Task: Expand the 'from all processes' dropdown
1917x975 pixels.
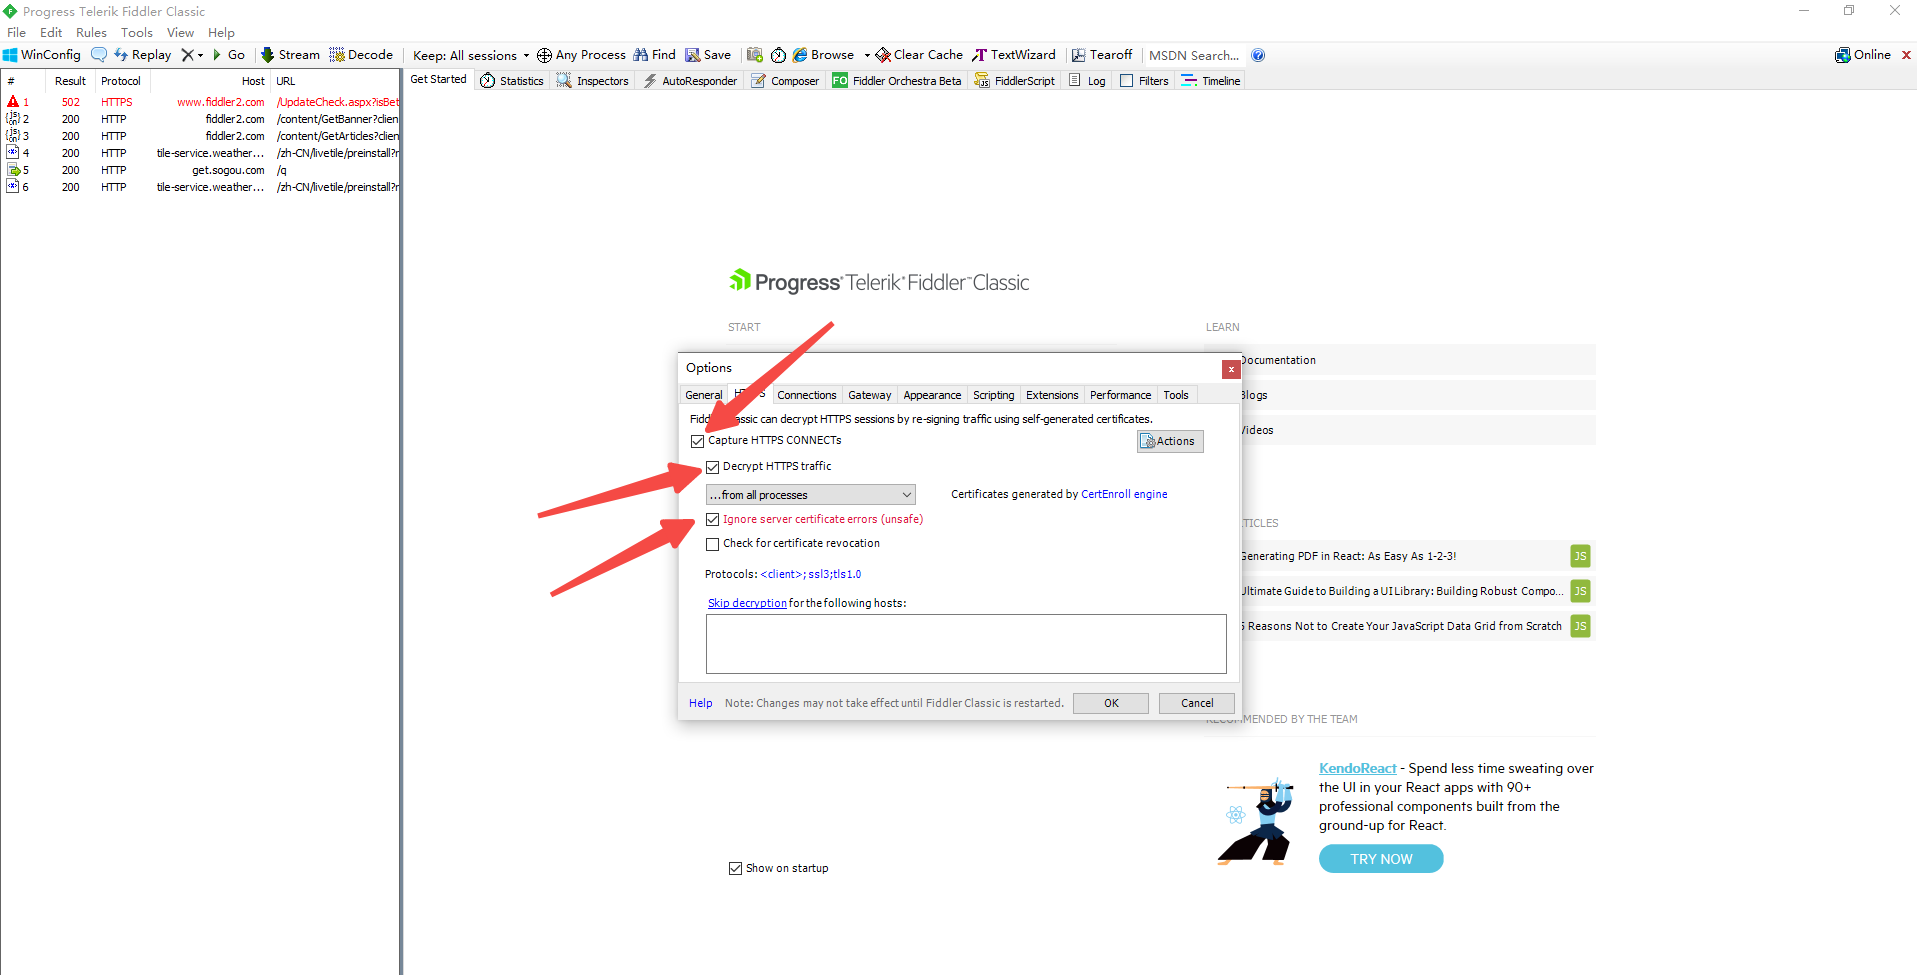Action: coord(811,495)
